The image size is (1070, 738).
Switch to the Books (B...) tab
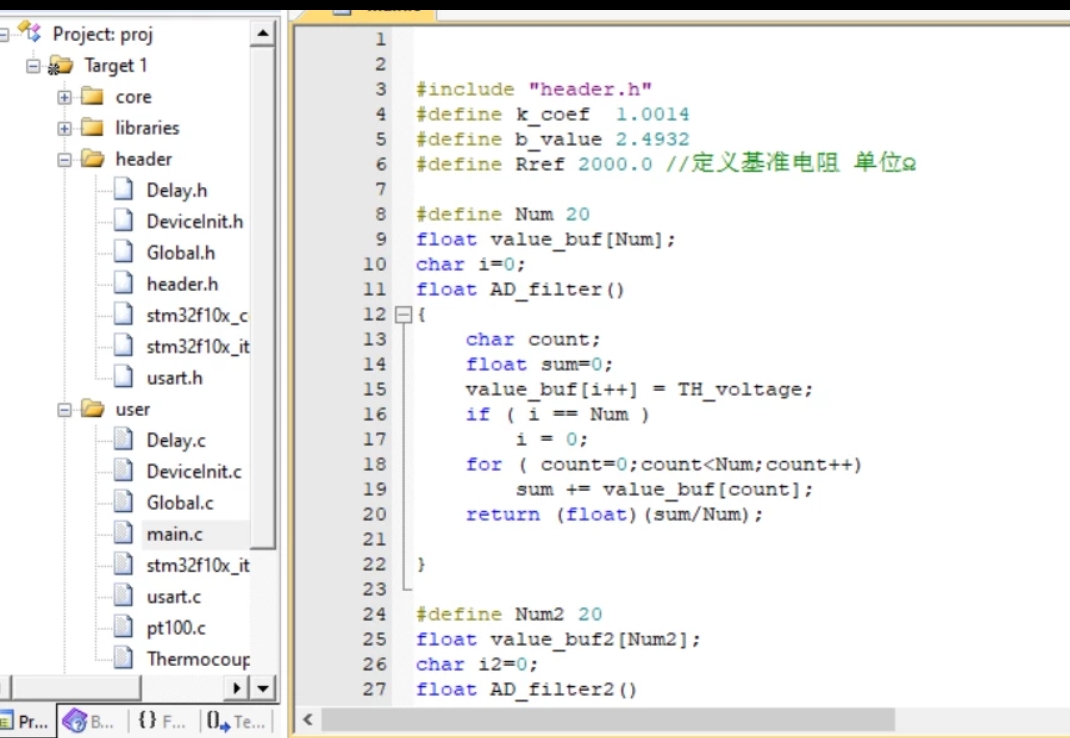coord(91,722)
